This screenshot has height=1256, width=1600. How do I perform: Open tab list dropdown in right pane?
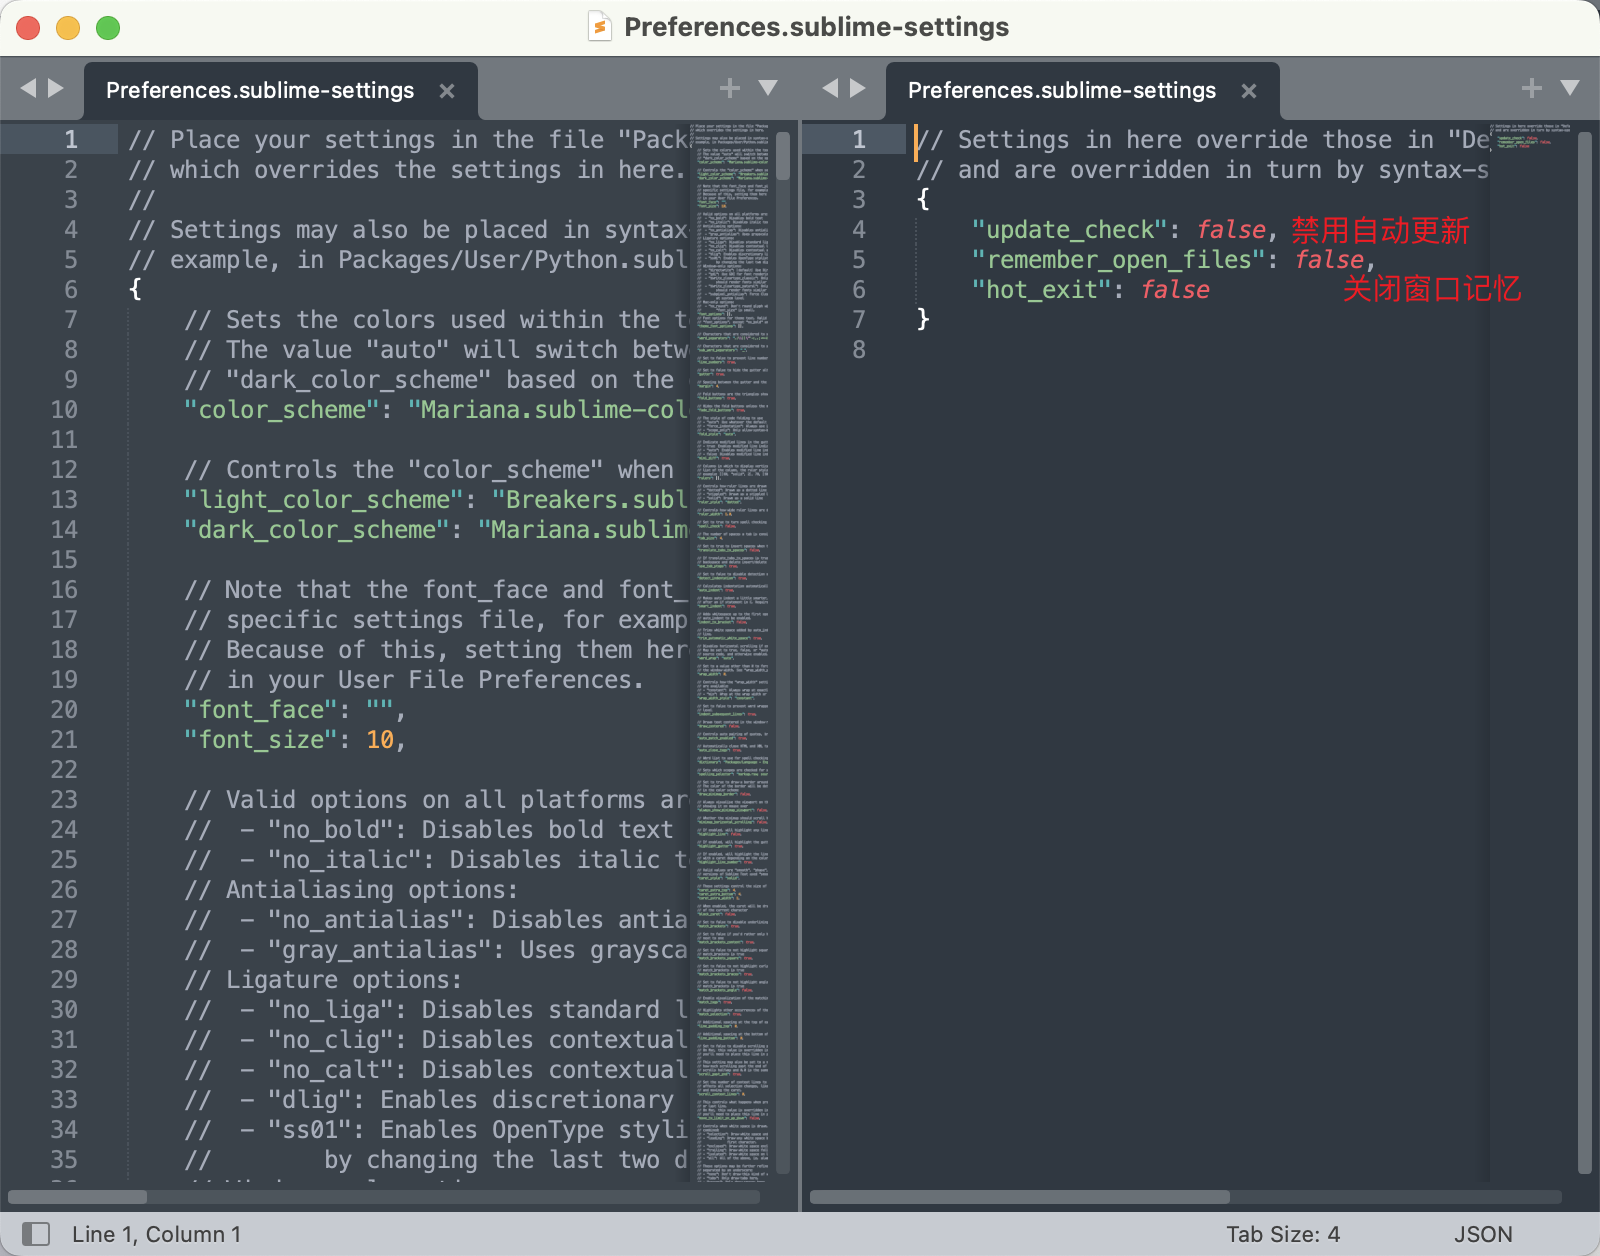pyautogui.click(x=1570, y=88)
